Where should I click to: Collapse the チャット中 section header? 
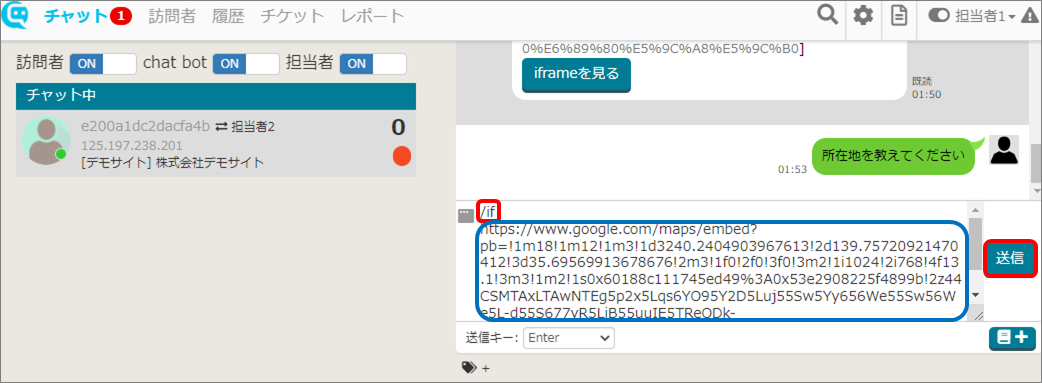click(x=216, y=96)
